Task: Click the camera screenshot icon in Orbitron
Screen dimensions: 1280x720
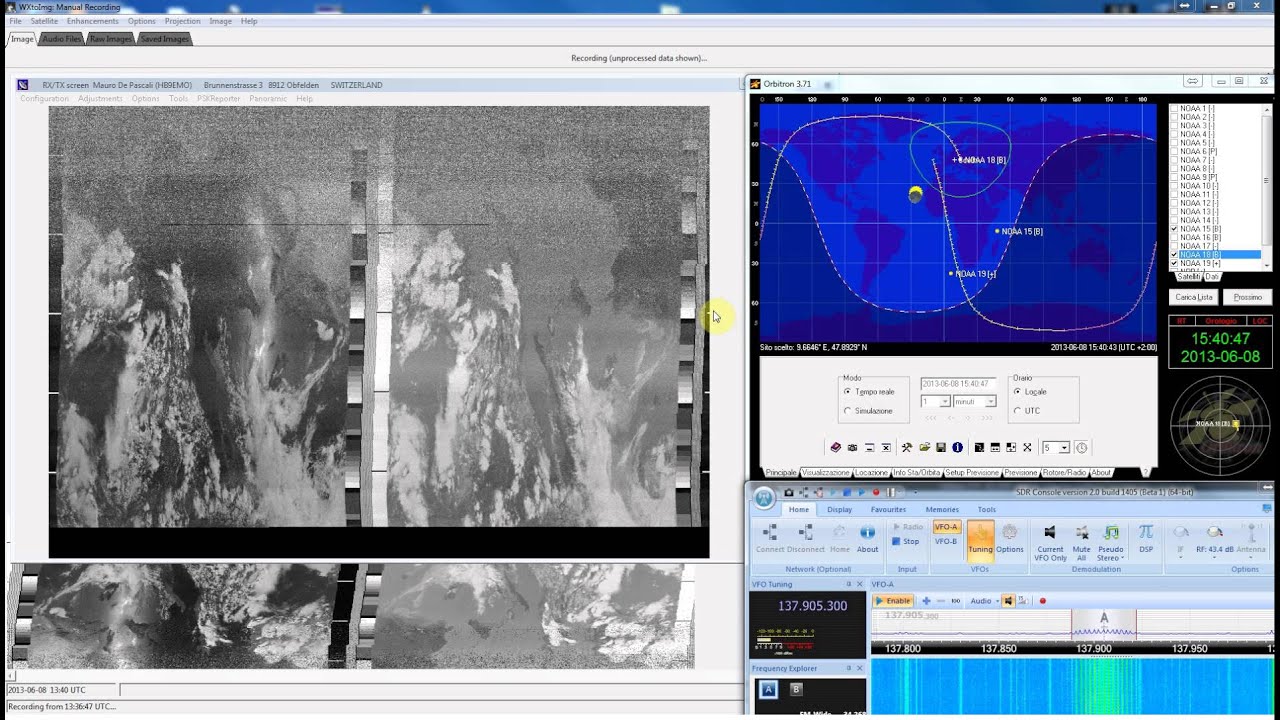Action: [852, 447]
